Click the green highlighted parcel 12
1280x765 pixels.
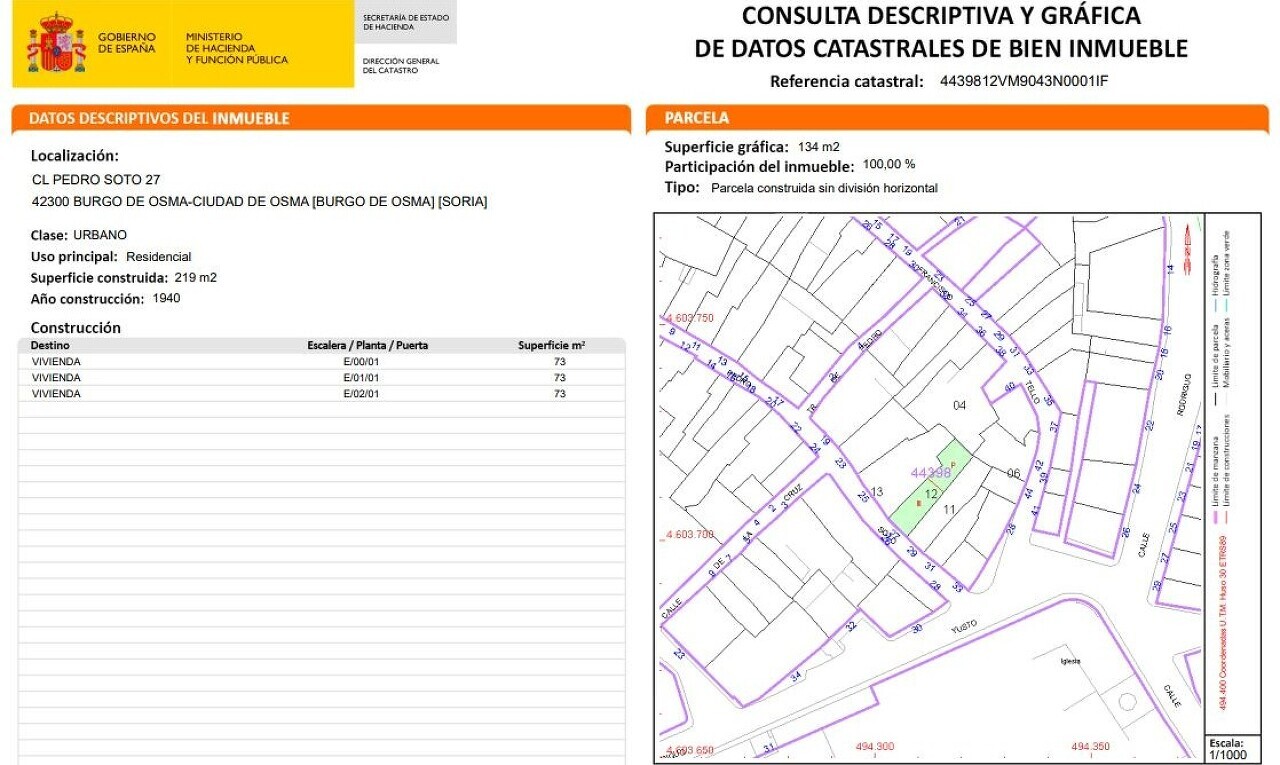pos(930,488)
